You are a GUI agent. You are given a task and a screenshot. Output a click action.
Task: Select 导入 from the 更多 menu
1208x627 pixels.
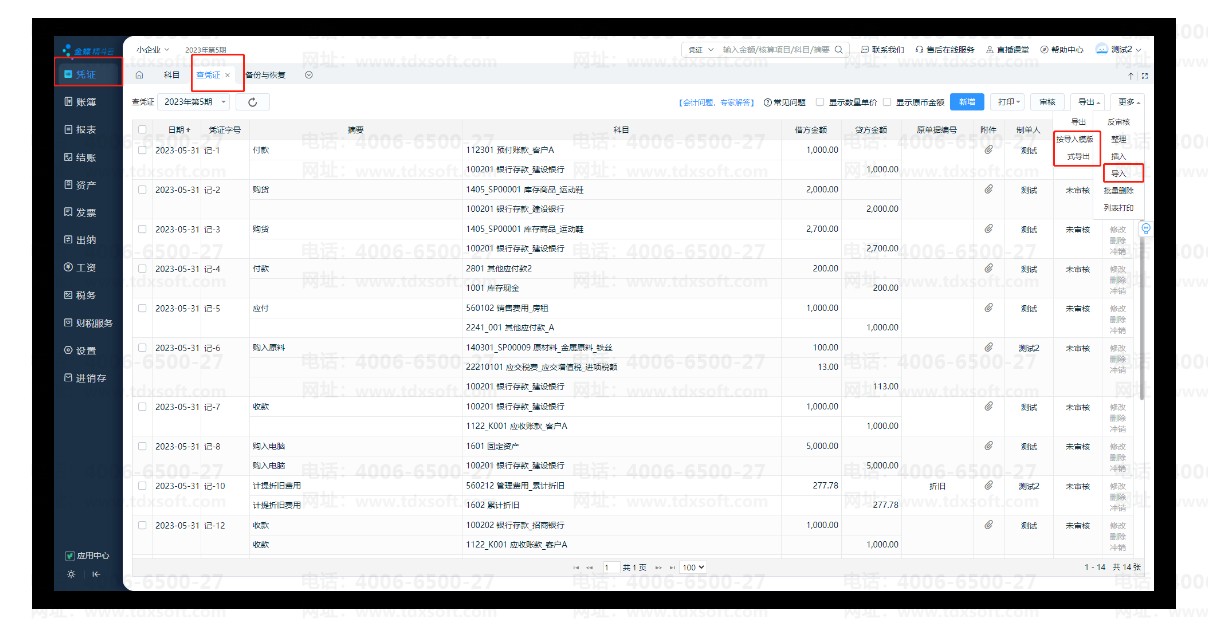click(x=1120, y=174)
